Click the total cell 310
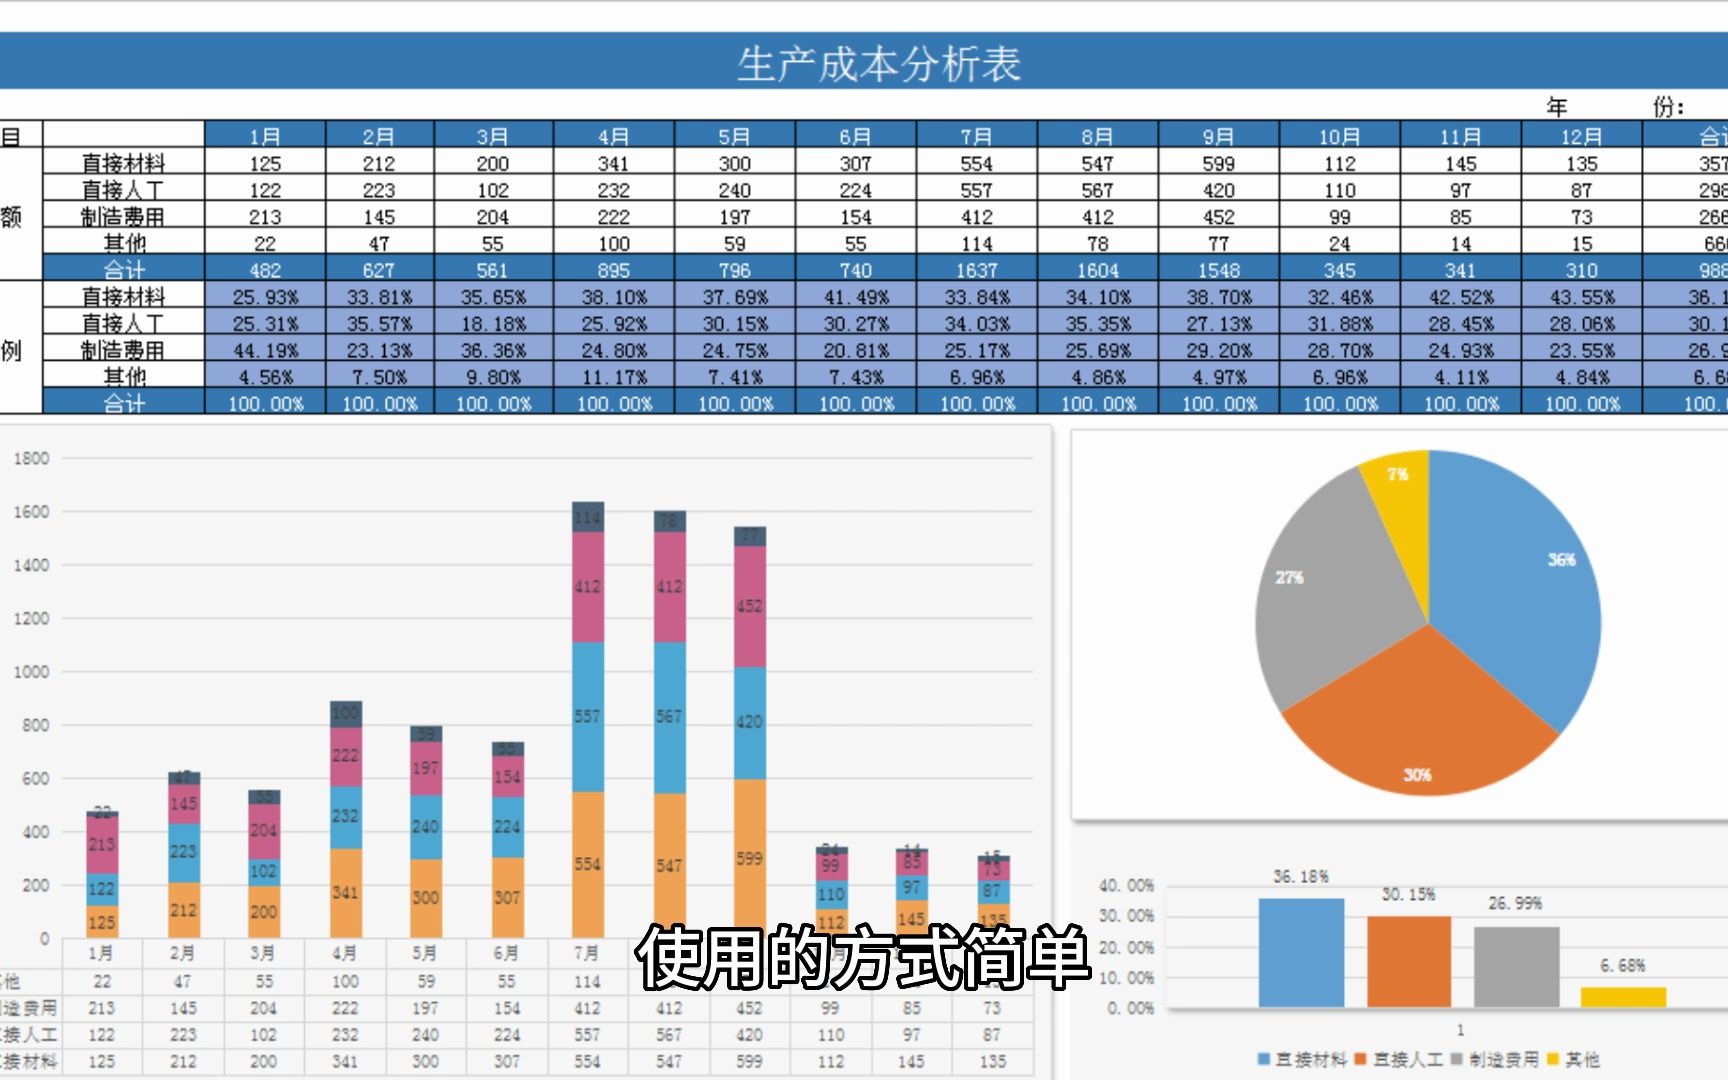1728x1080 pixels. pos(1581,270)
